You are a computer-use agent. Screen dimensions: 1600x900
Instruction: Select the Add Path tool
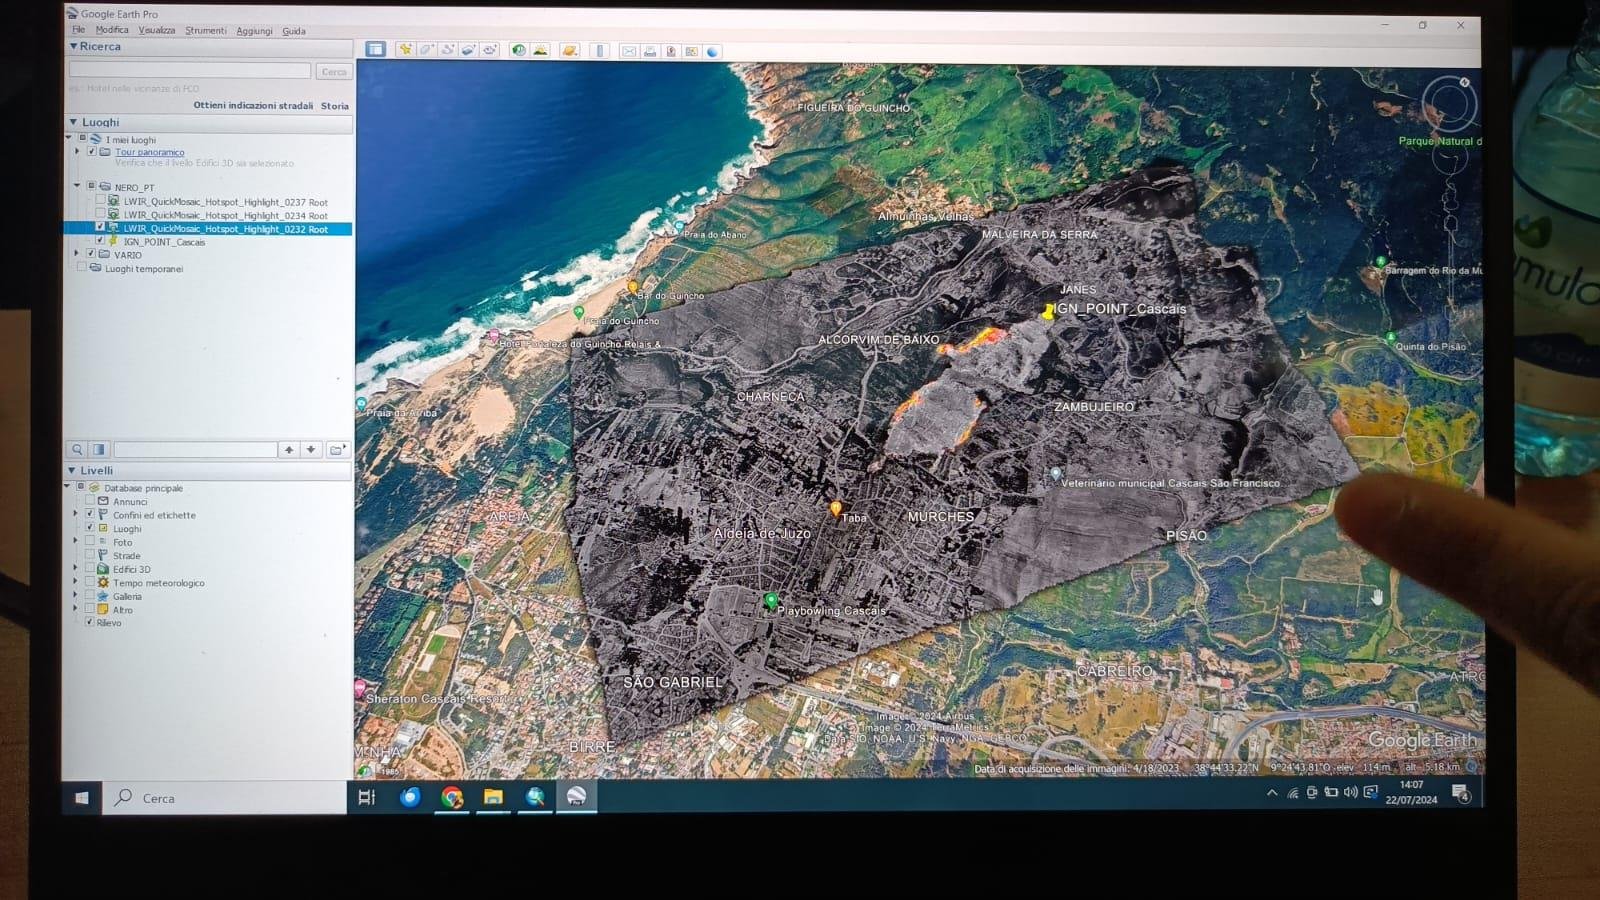pyautogui.click(x=448, y=50)
